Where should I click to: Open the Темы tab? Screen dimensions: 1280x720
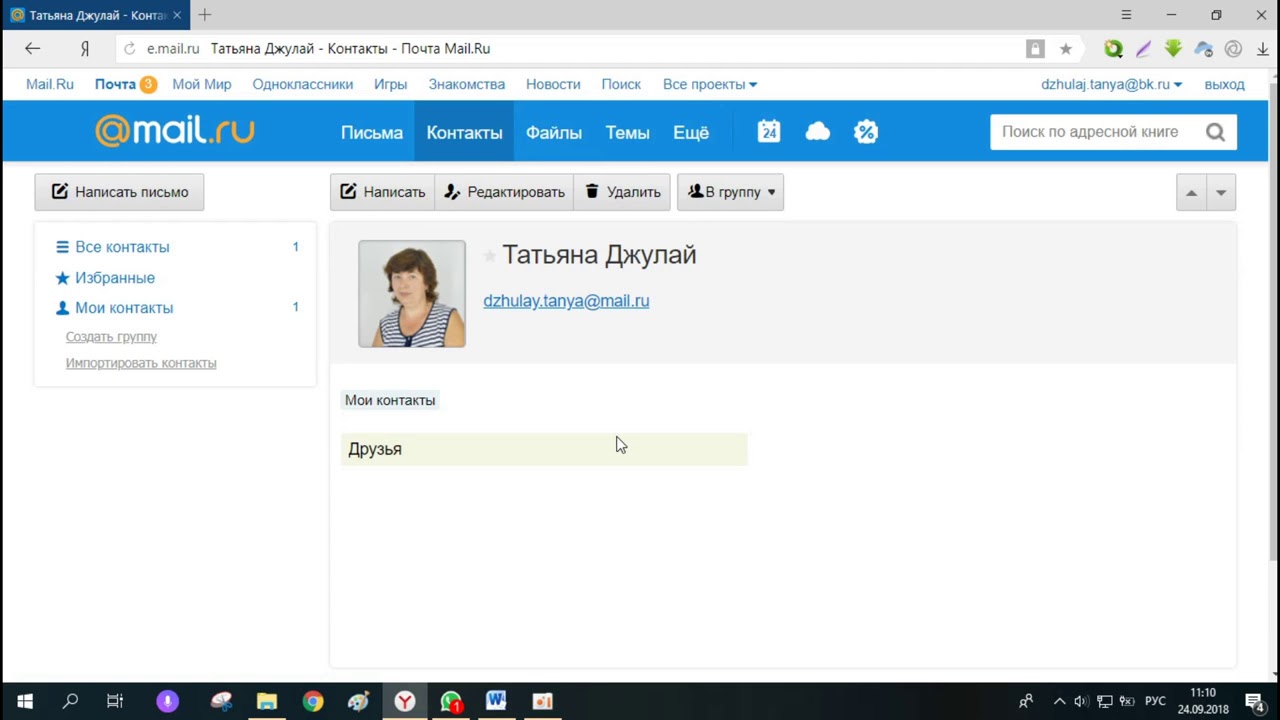coord(627,132)
